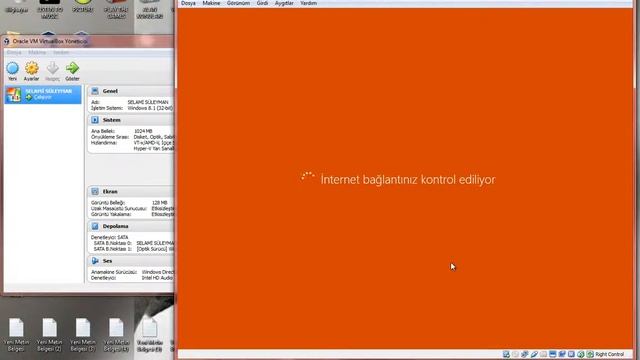Image resolution: width=640 pixels, height=360 pixels.
Task: Click the Denetleyici: SATA storage line
Action: [x=109, y=237]
